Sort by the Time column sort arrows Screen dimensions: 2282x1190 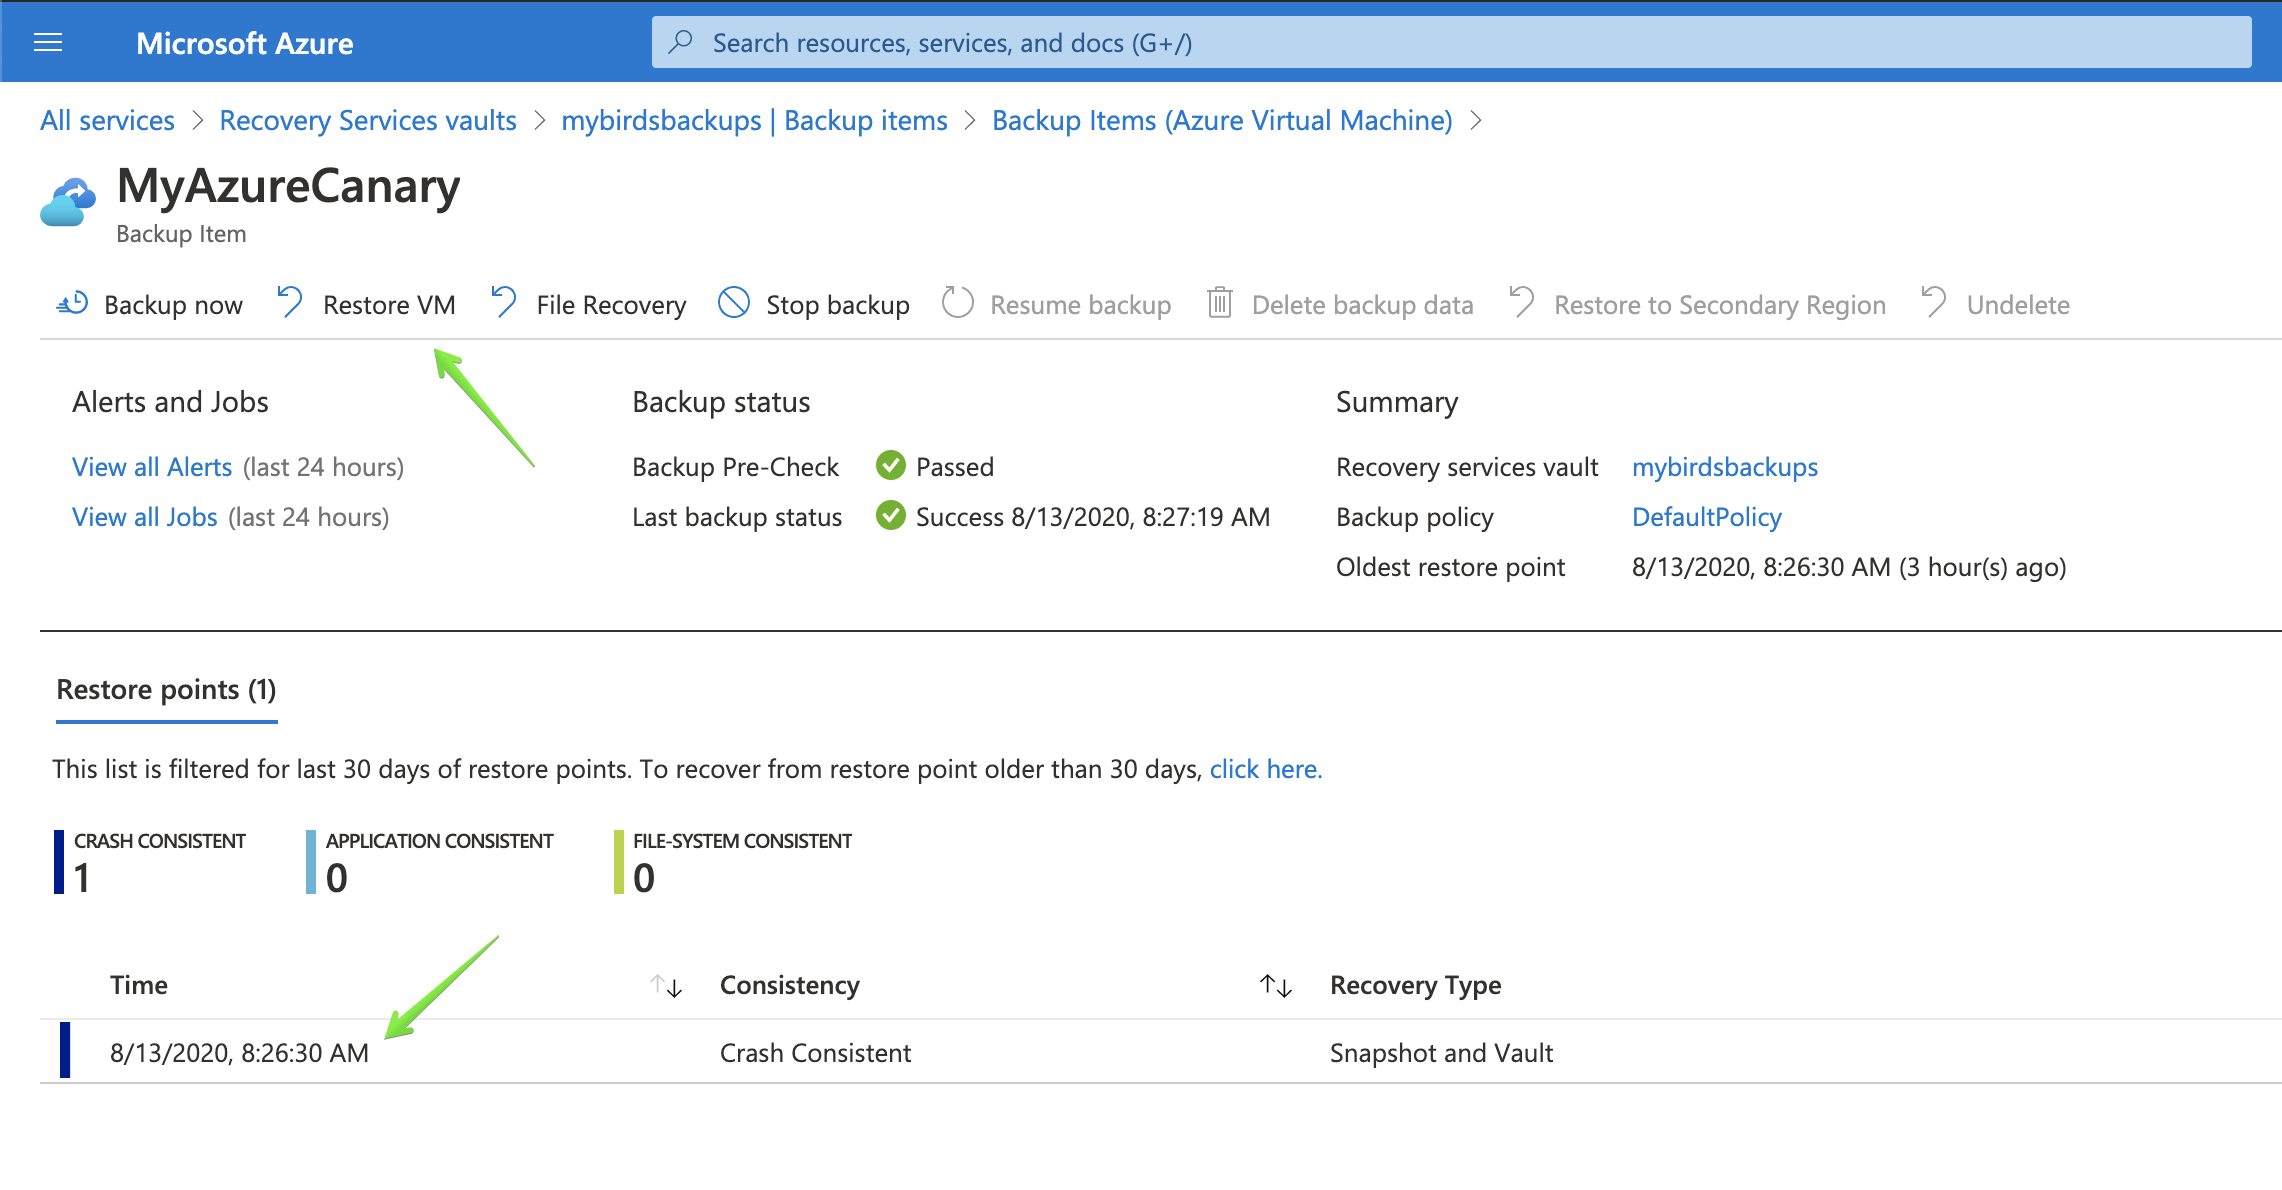click(666, 986)
